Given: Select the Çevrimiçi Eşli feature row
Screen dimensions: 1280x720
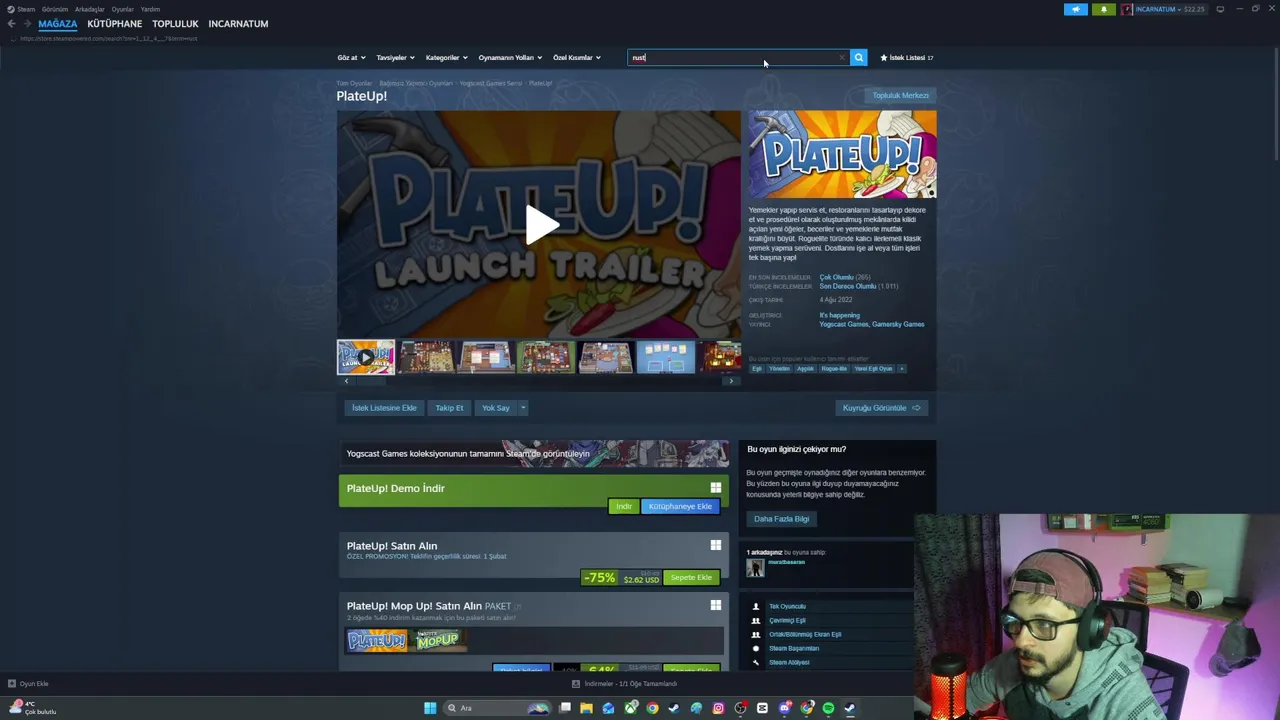Looking at the screenshot, I should pos(828,620).
